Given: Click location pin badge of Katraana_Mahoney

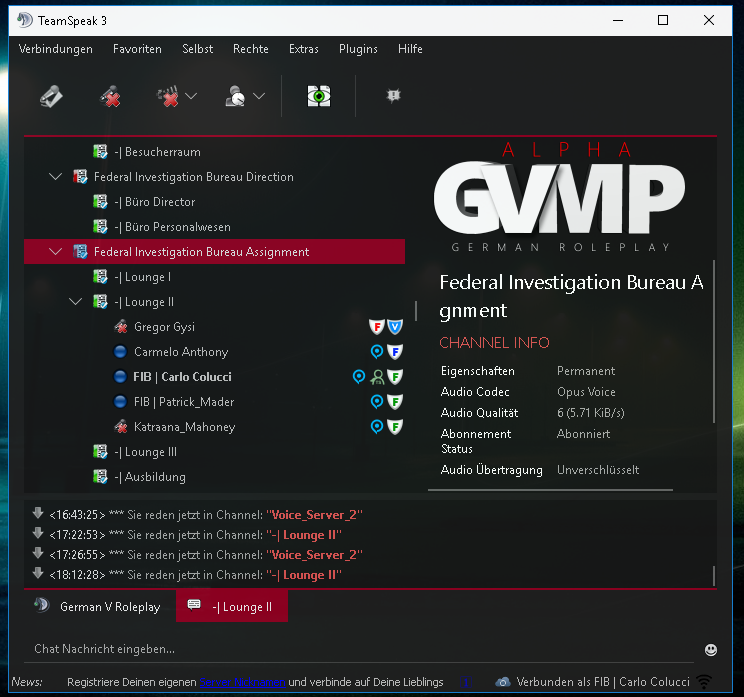Looking at the screenshot, I should point(377,427).
